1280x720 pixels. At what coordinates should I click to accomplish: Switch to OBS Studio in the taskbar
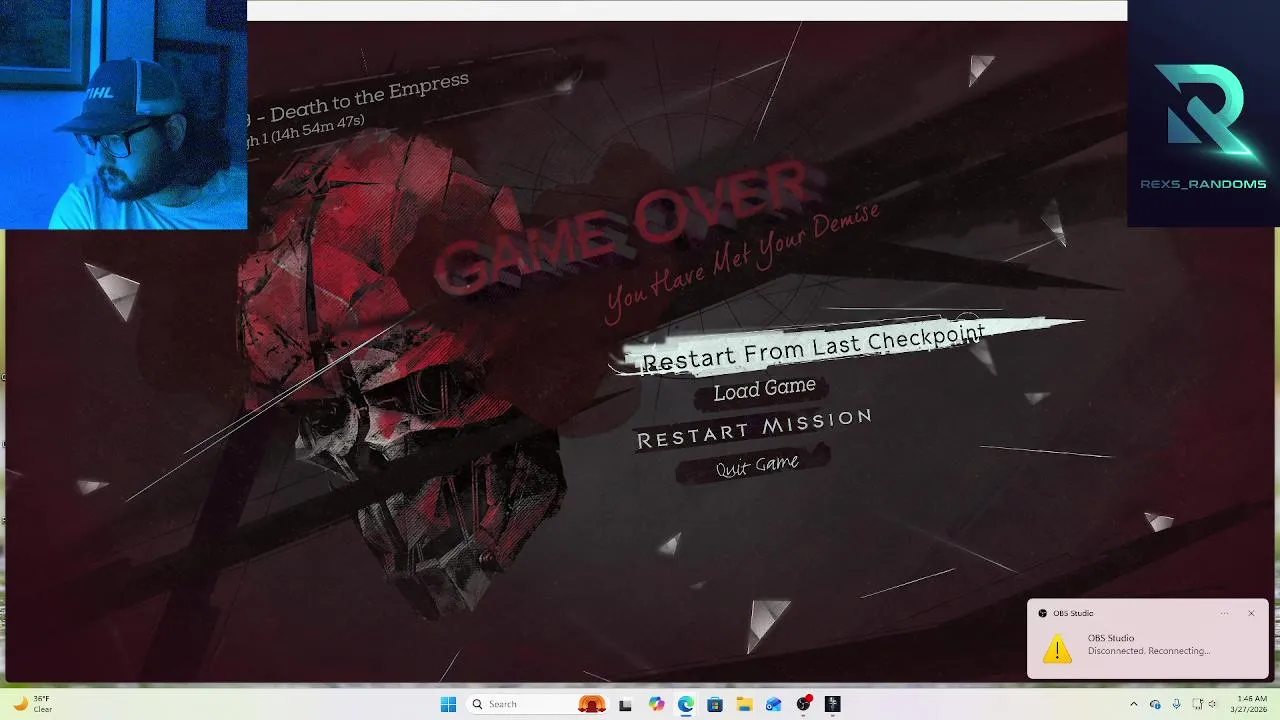tap(803, 704)
